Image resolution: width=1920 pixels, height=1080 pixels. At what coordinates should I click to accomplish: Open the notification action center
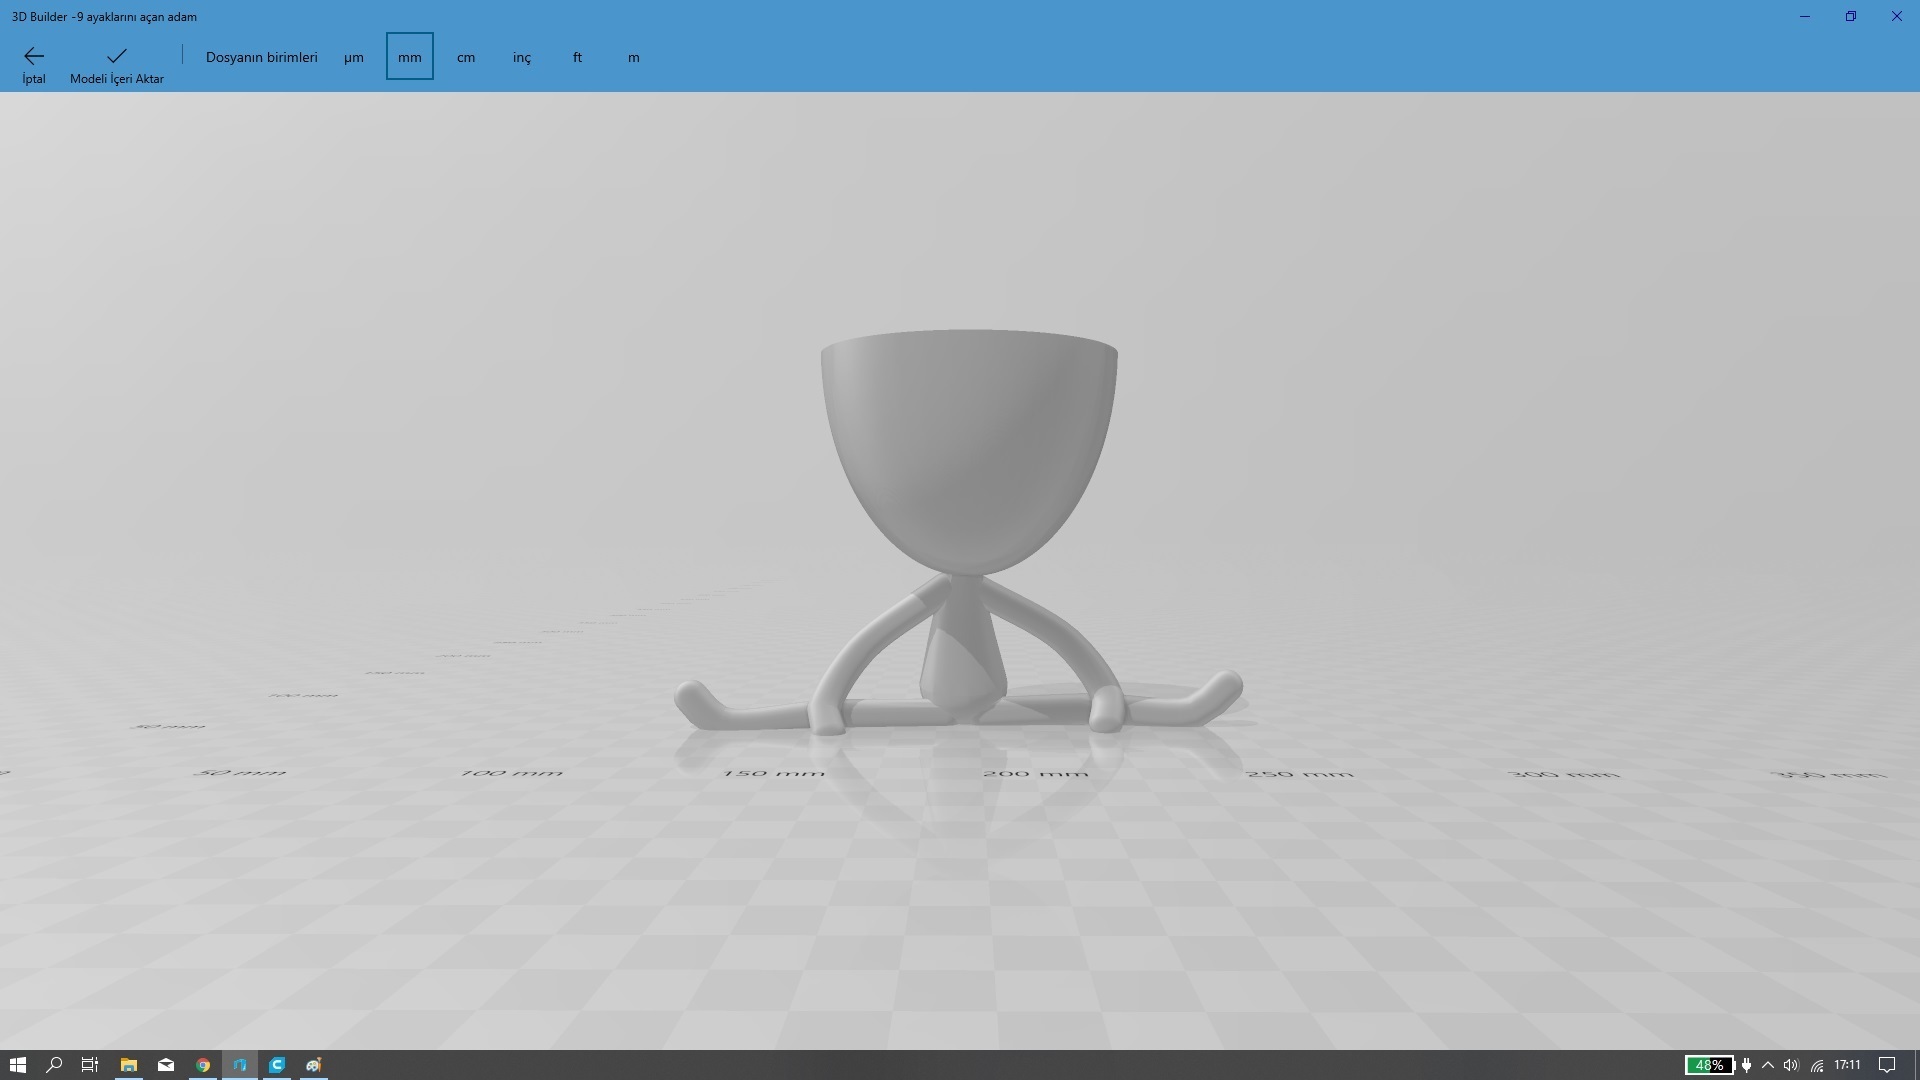(1887, 1065)
